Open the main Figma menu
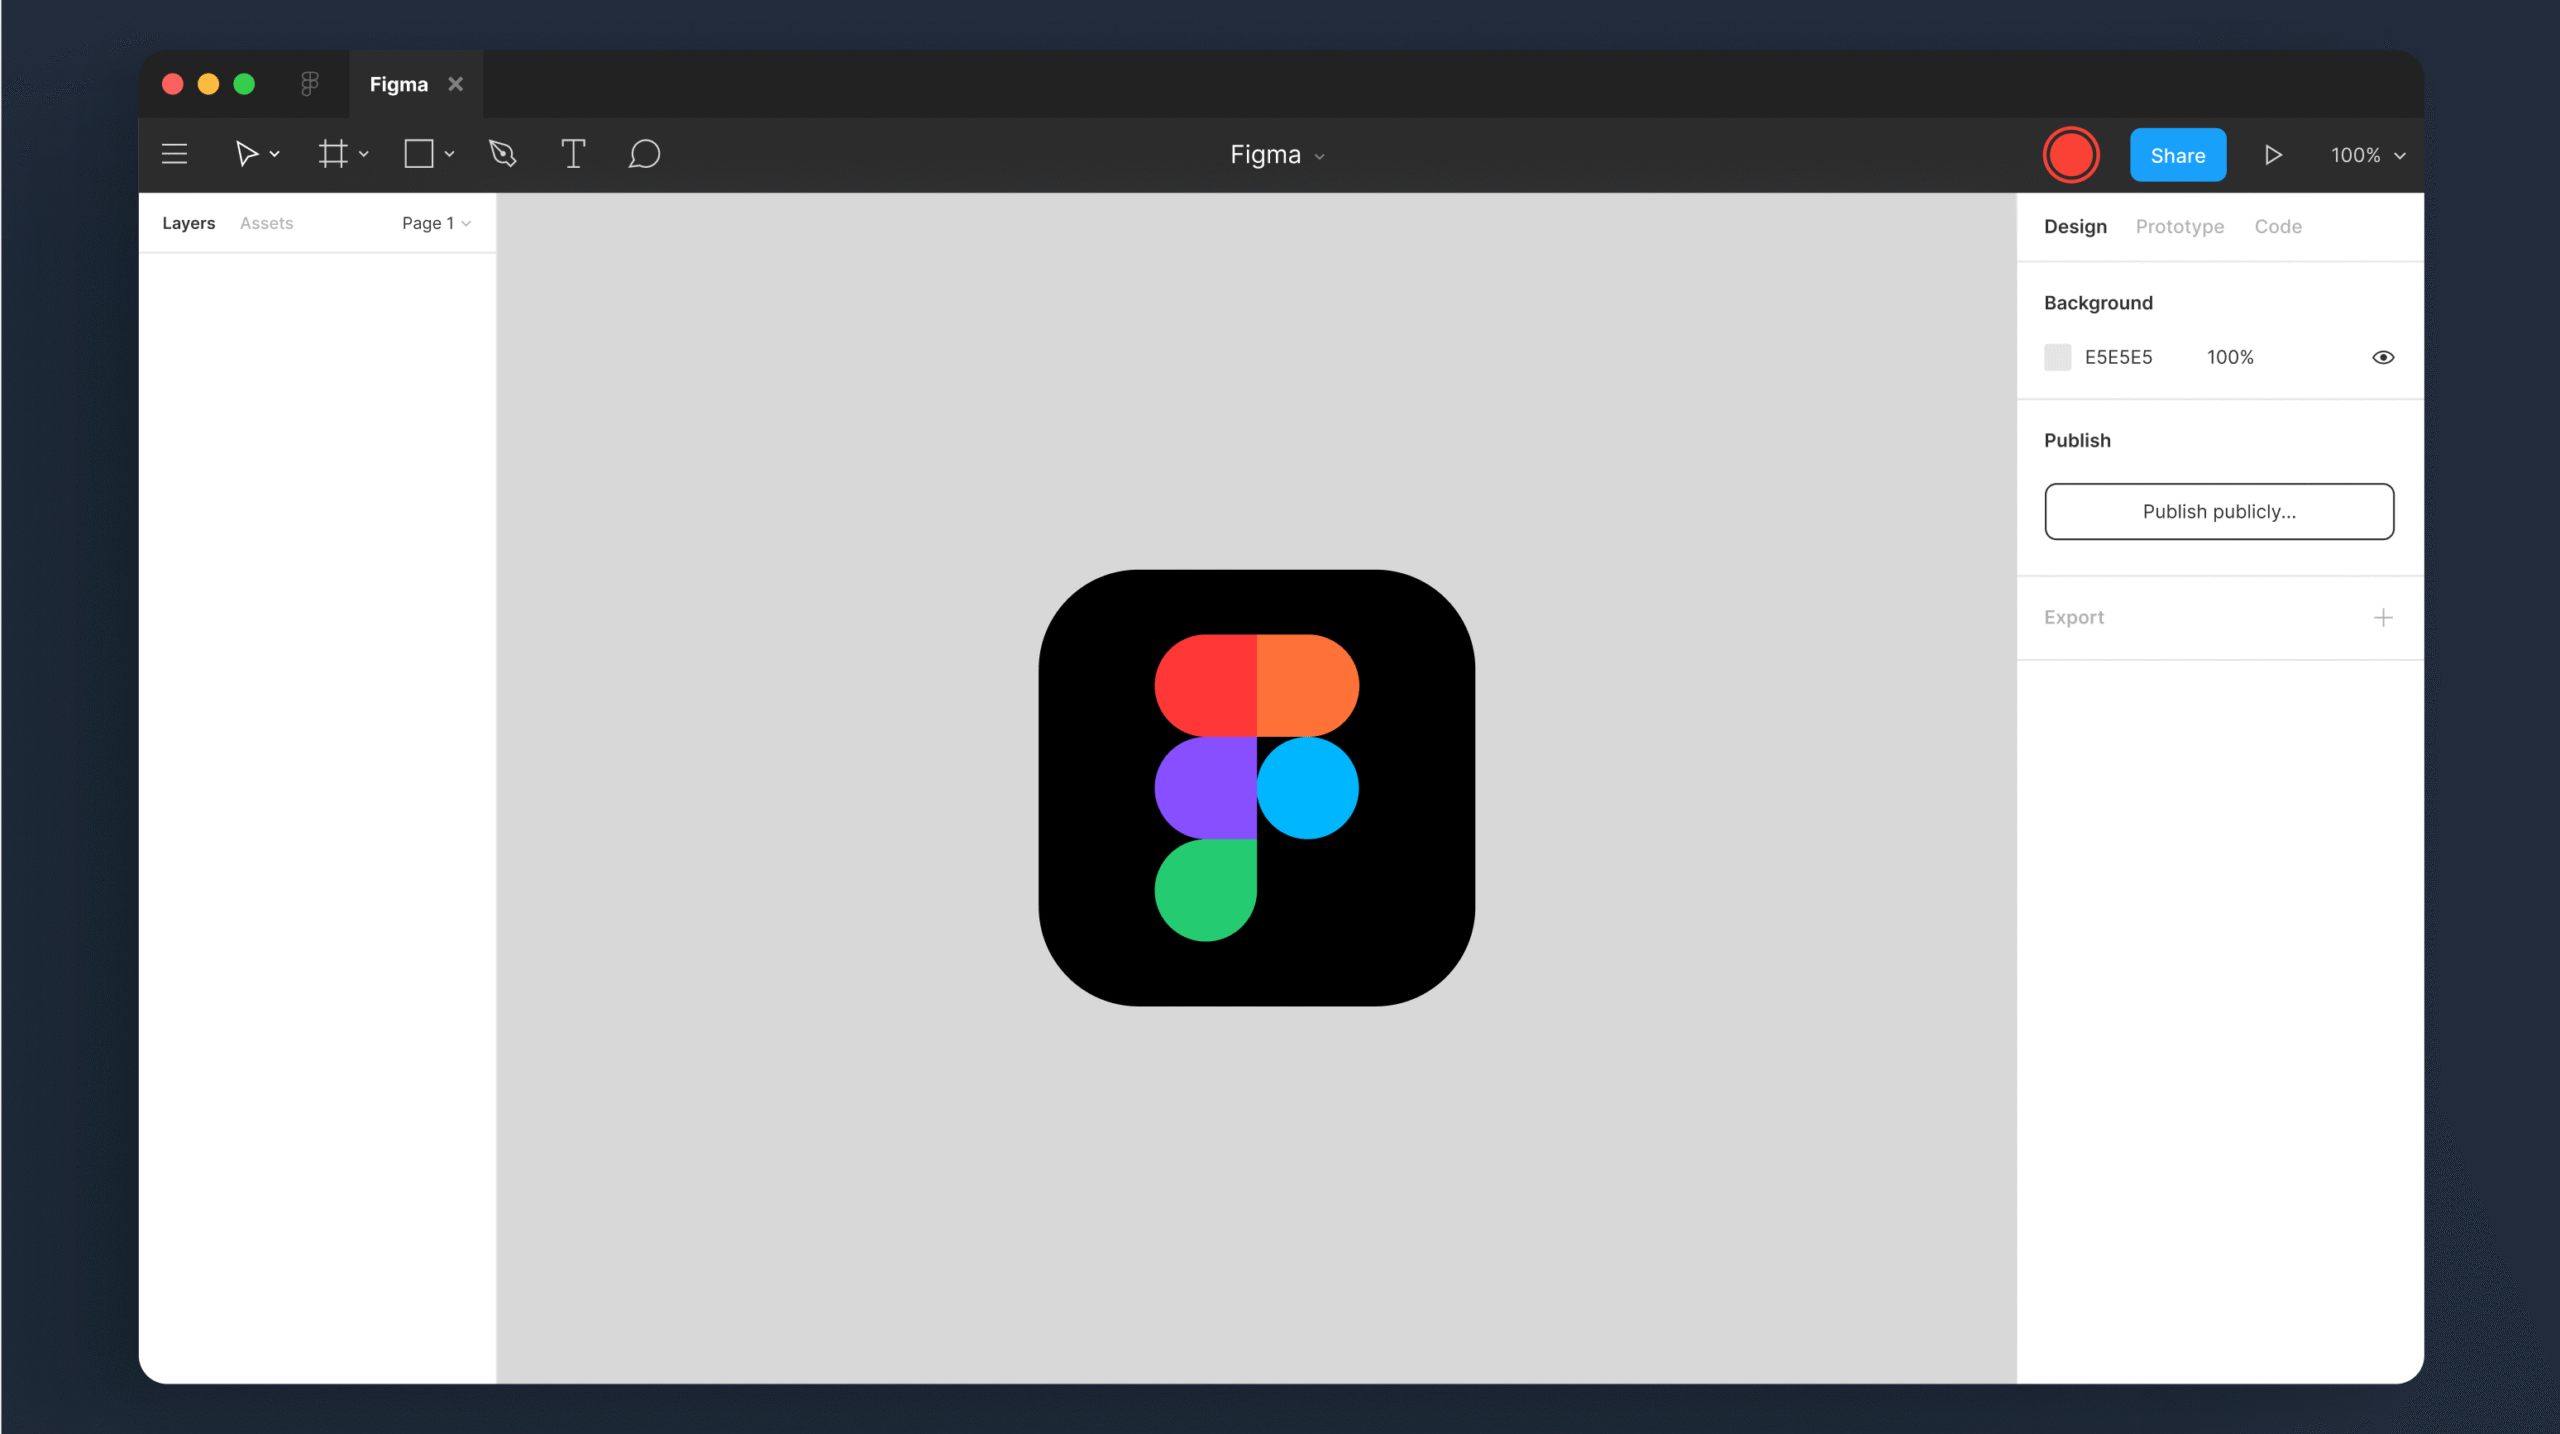2560x1434 pixels. point(174,154)
